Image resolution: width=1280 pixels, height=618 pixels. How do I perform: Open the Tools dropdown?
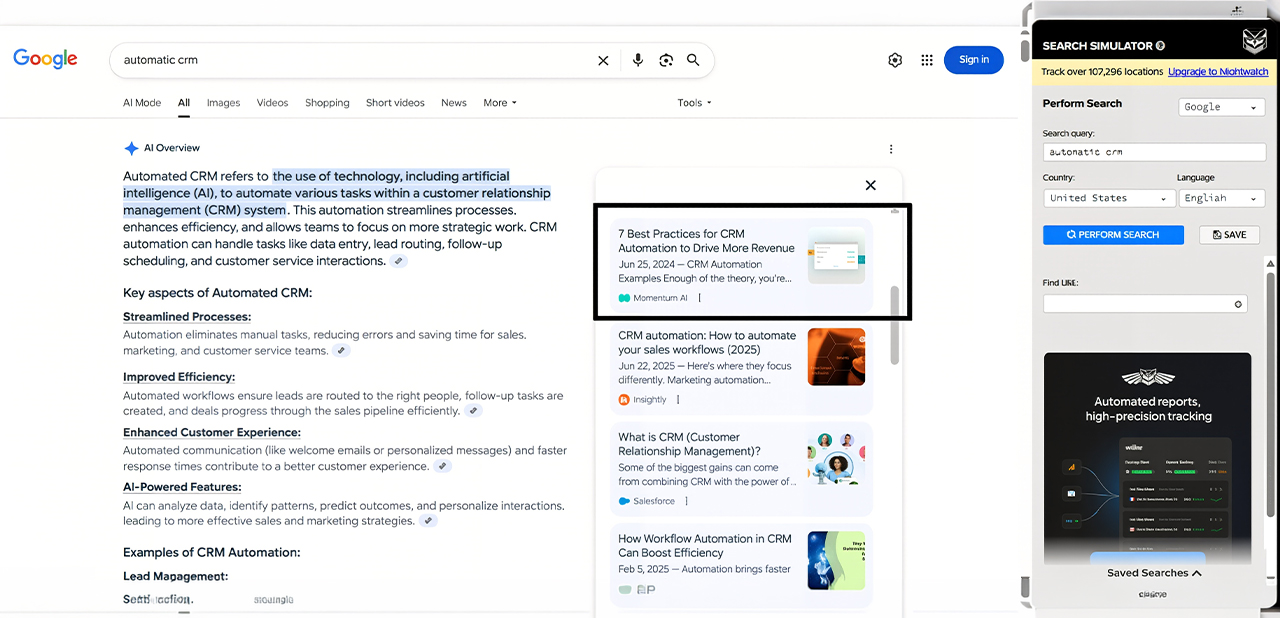[694, 103]
